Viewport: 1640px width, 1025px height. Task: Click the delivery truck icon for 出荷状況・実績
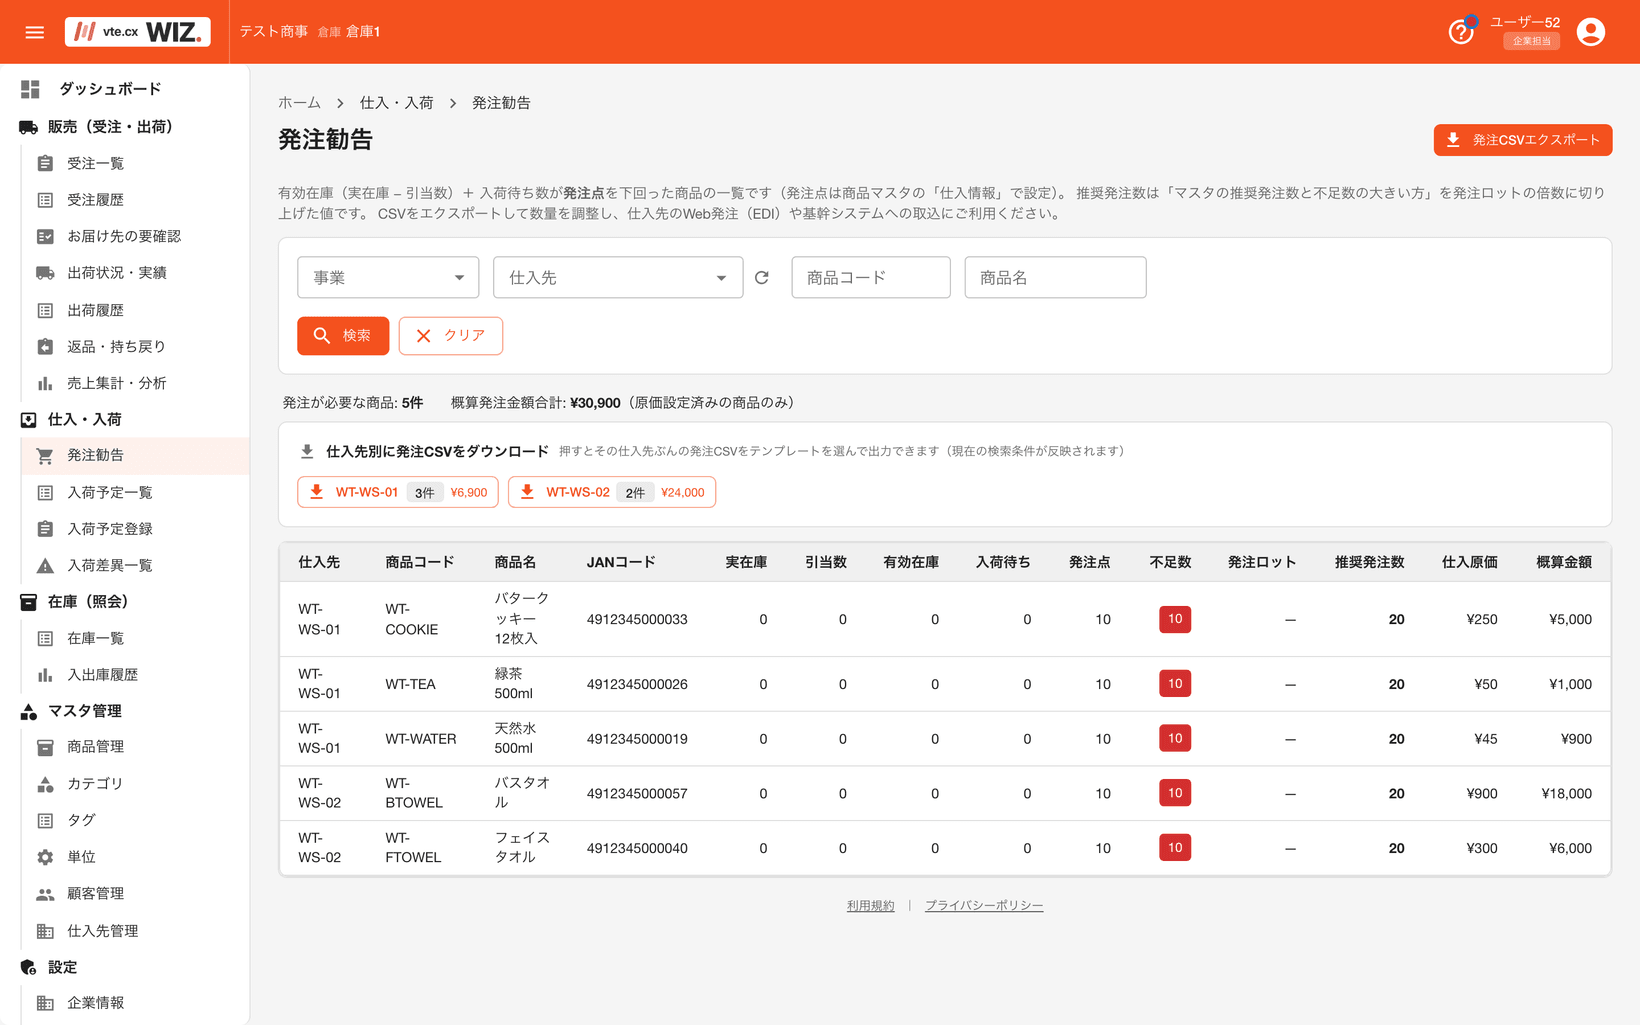pos(45,273)
